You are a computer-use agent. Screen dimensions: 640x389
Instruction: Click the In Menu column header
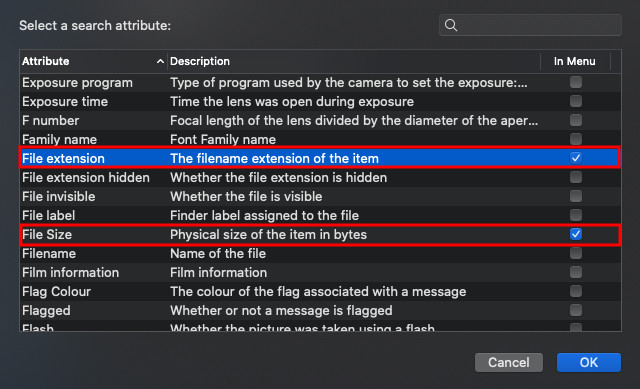tap(574, 61)
